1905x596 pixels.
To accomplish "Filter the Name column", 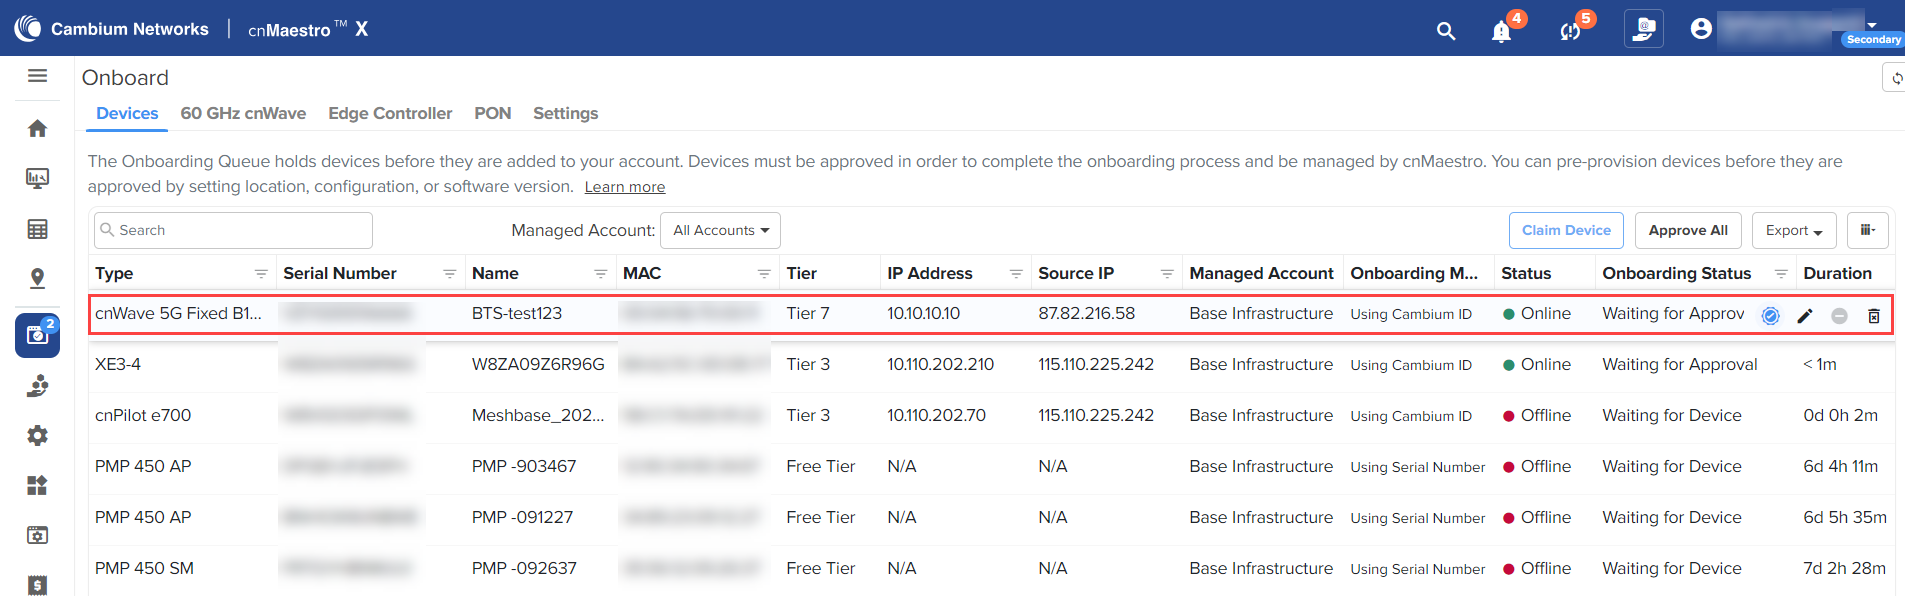I will [601, 274].
